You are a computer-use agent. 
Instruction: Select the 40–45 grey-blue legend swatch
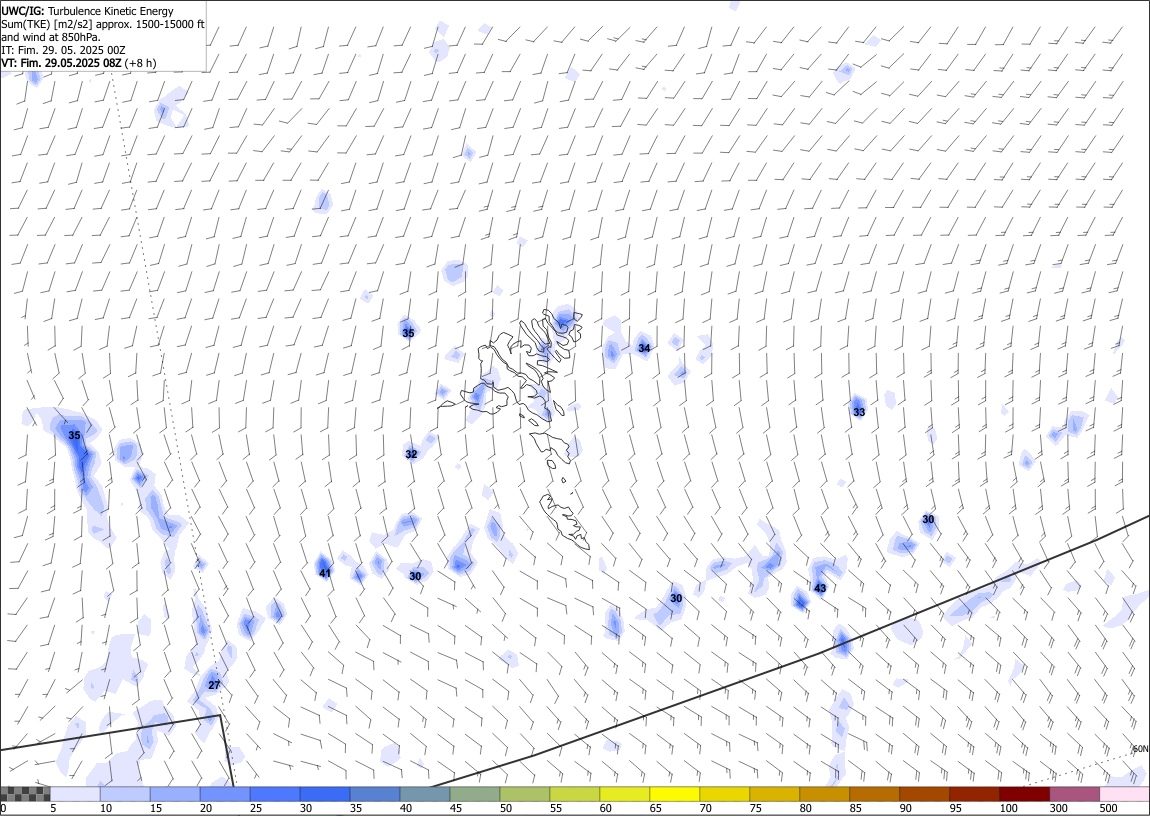[425, 794]
